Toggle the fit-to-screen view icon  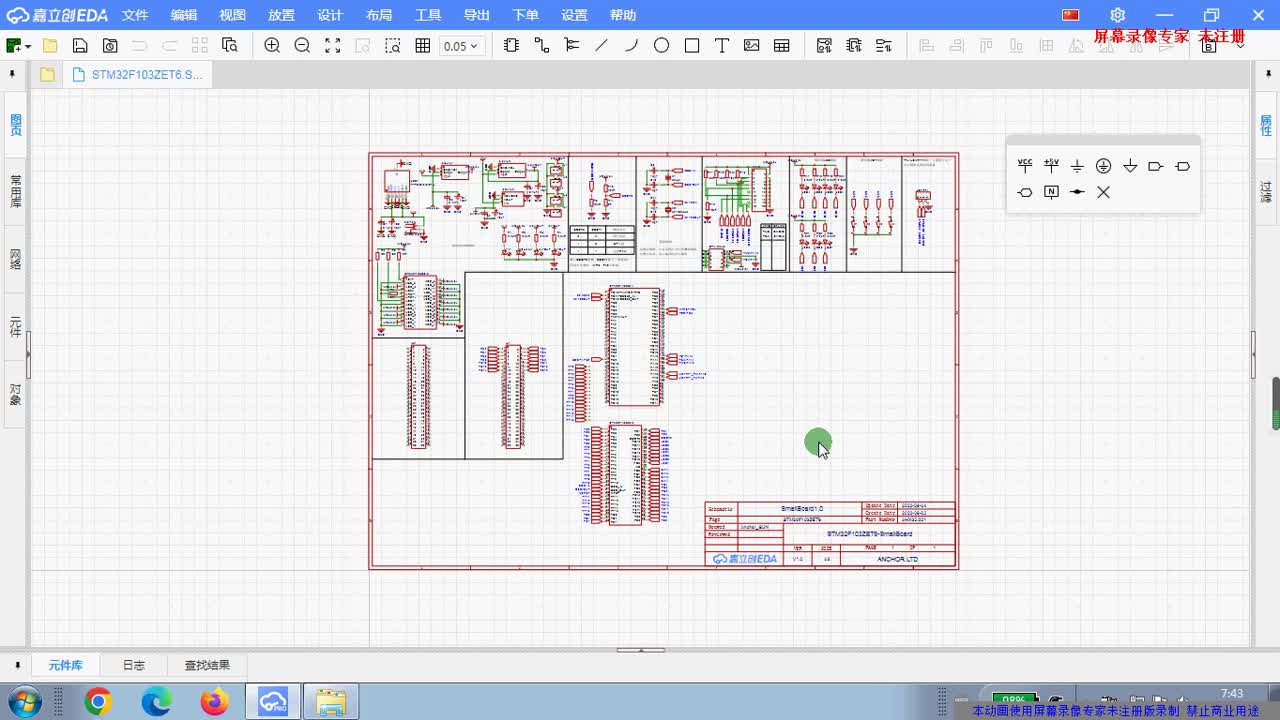(x=332, y=45)
